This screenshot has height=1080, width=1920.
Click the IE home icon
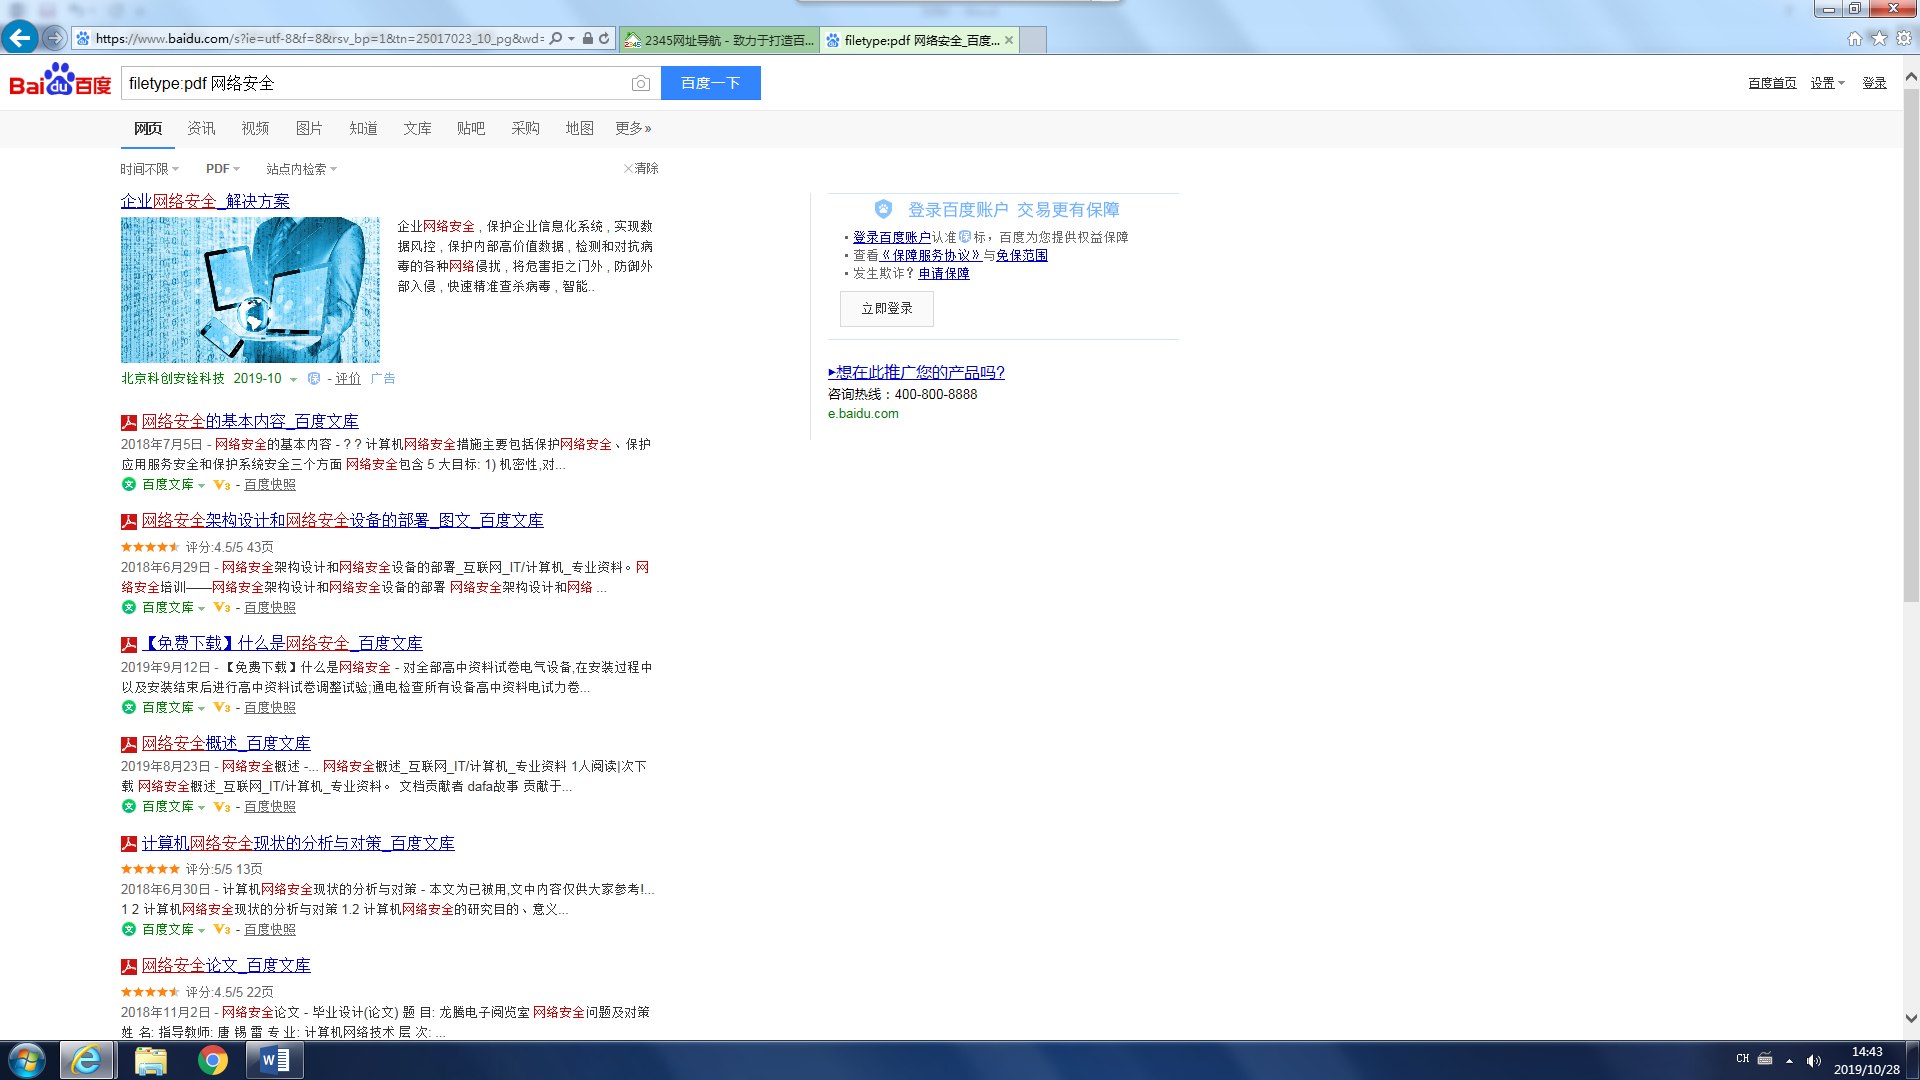click(x=1854, y=38)
